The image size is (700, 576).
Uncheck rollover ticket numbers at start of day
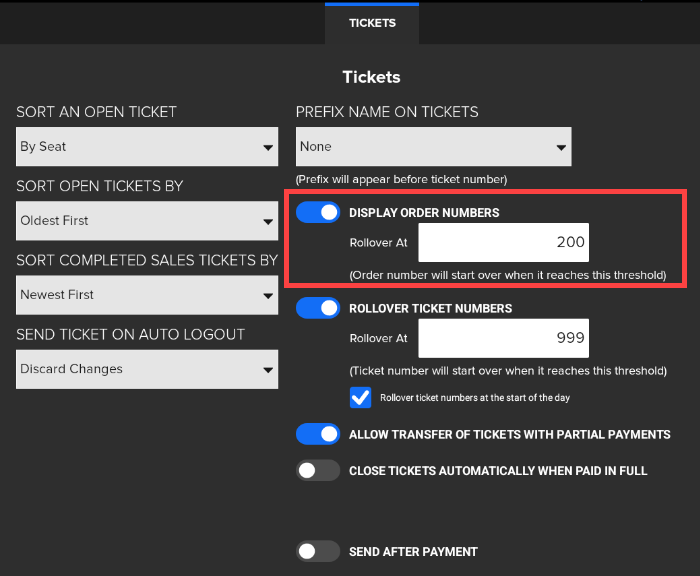click(361, 398)
